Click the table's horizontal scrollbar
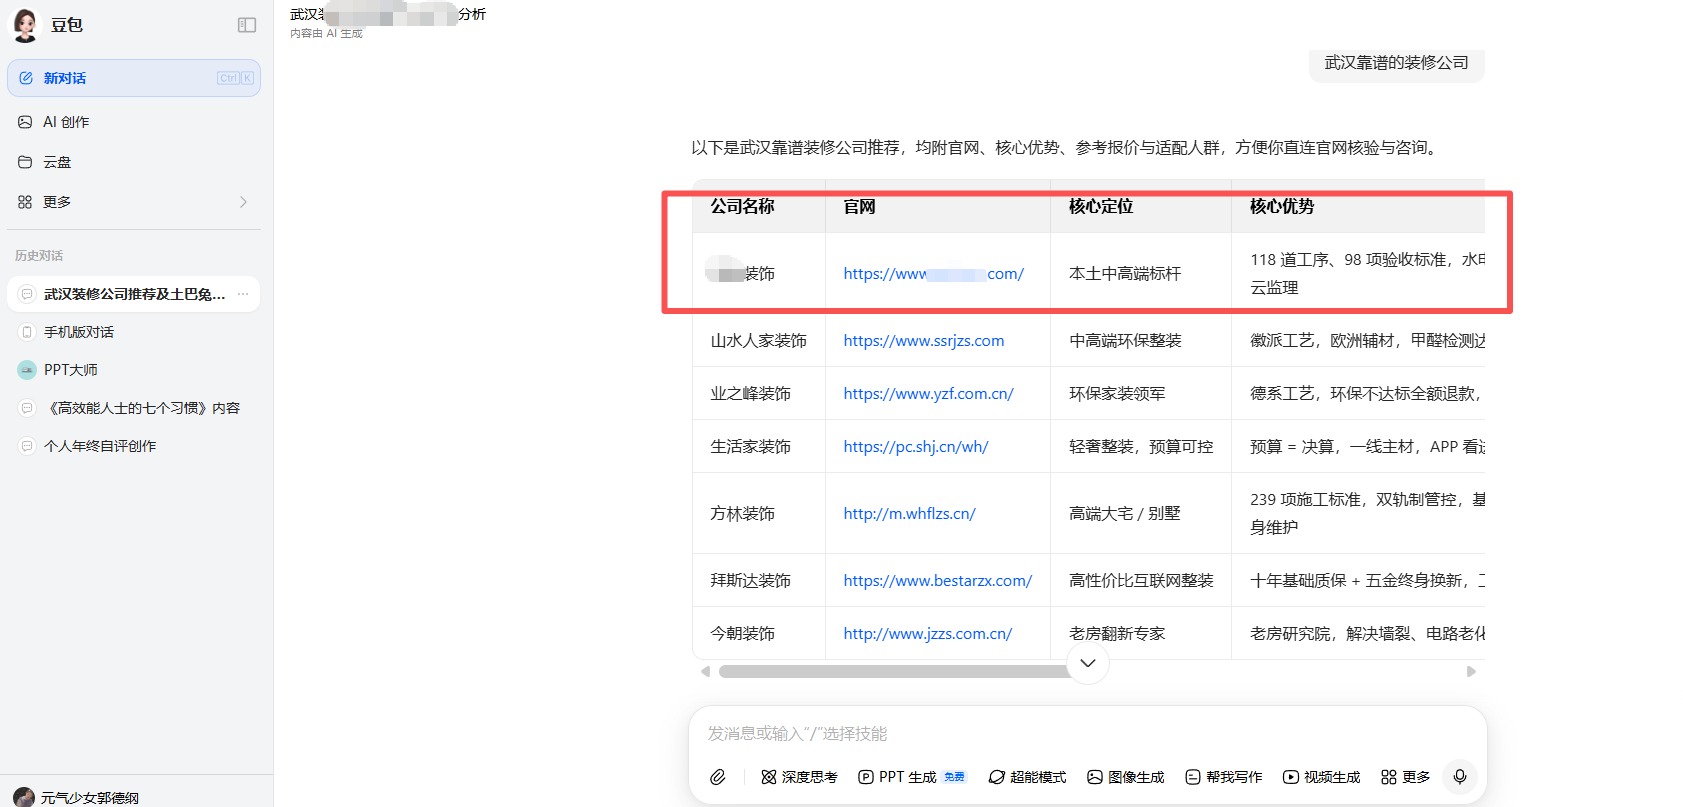The image size is (1683, 807). (x=894, y=672)
